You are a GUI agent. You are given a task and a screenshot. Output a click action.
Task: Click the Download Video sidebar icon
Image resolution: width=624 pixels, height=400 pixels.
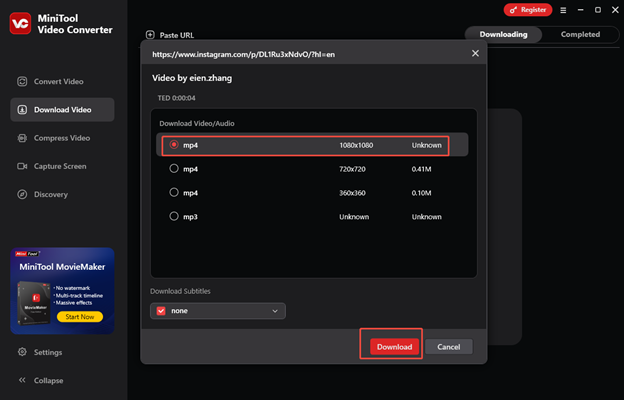click(x=22, y=110)
